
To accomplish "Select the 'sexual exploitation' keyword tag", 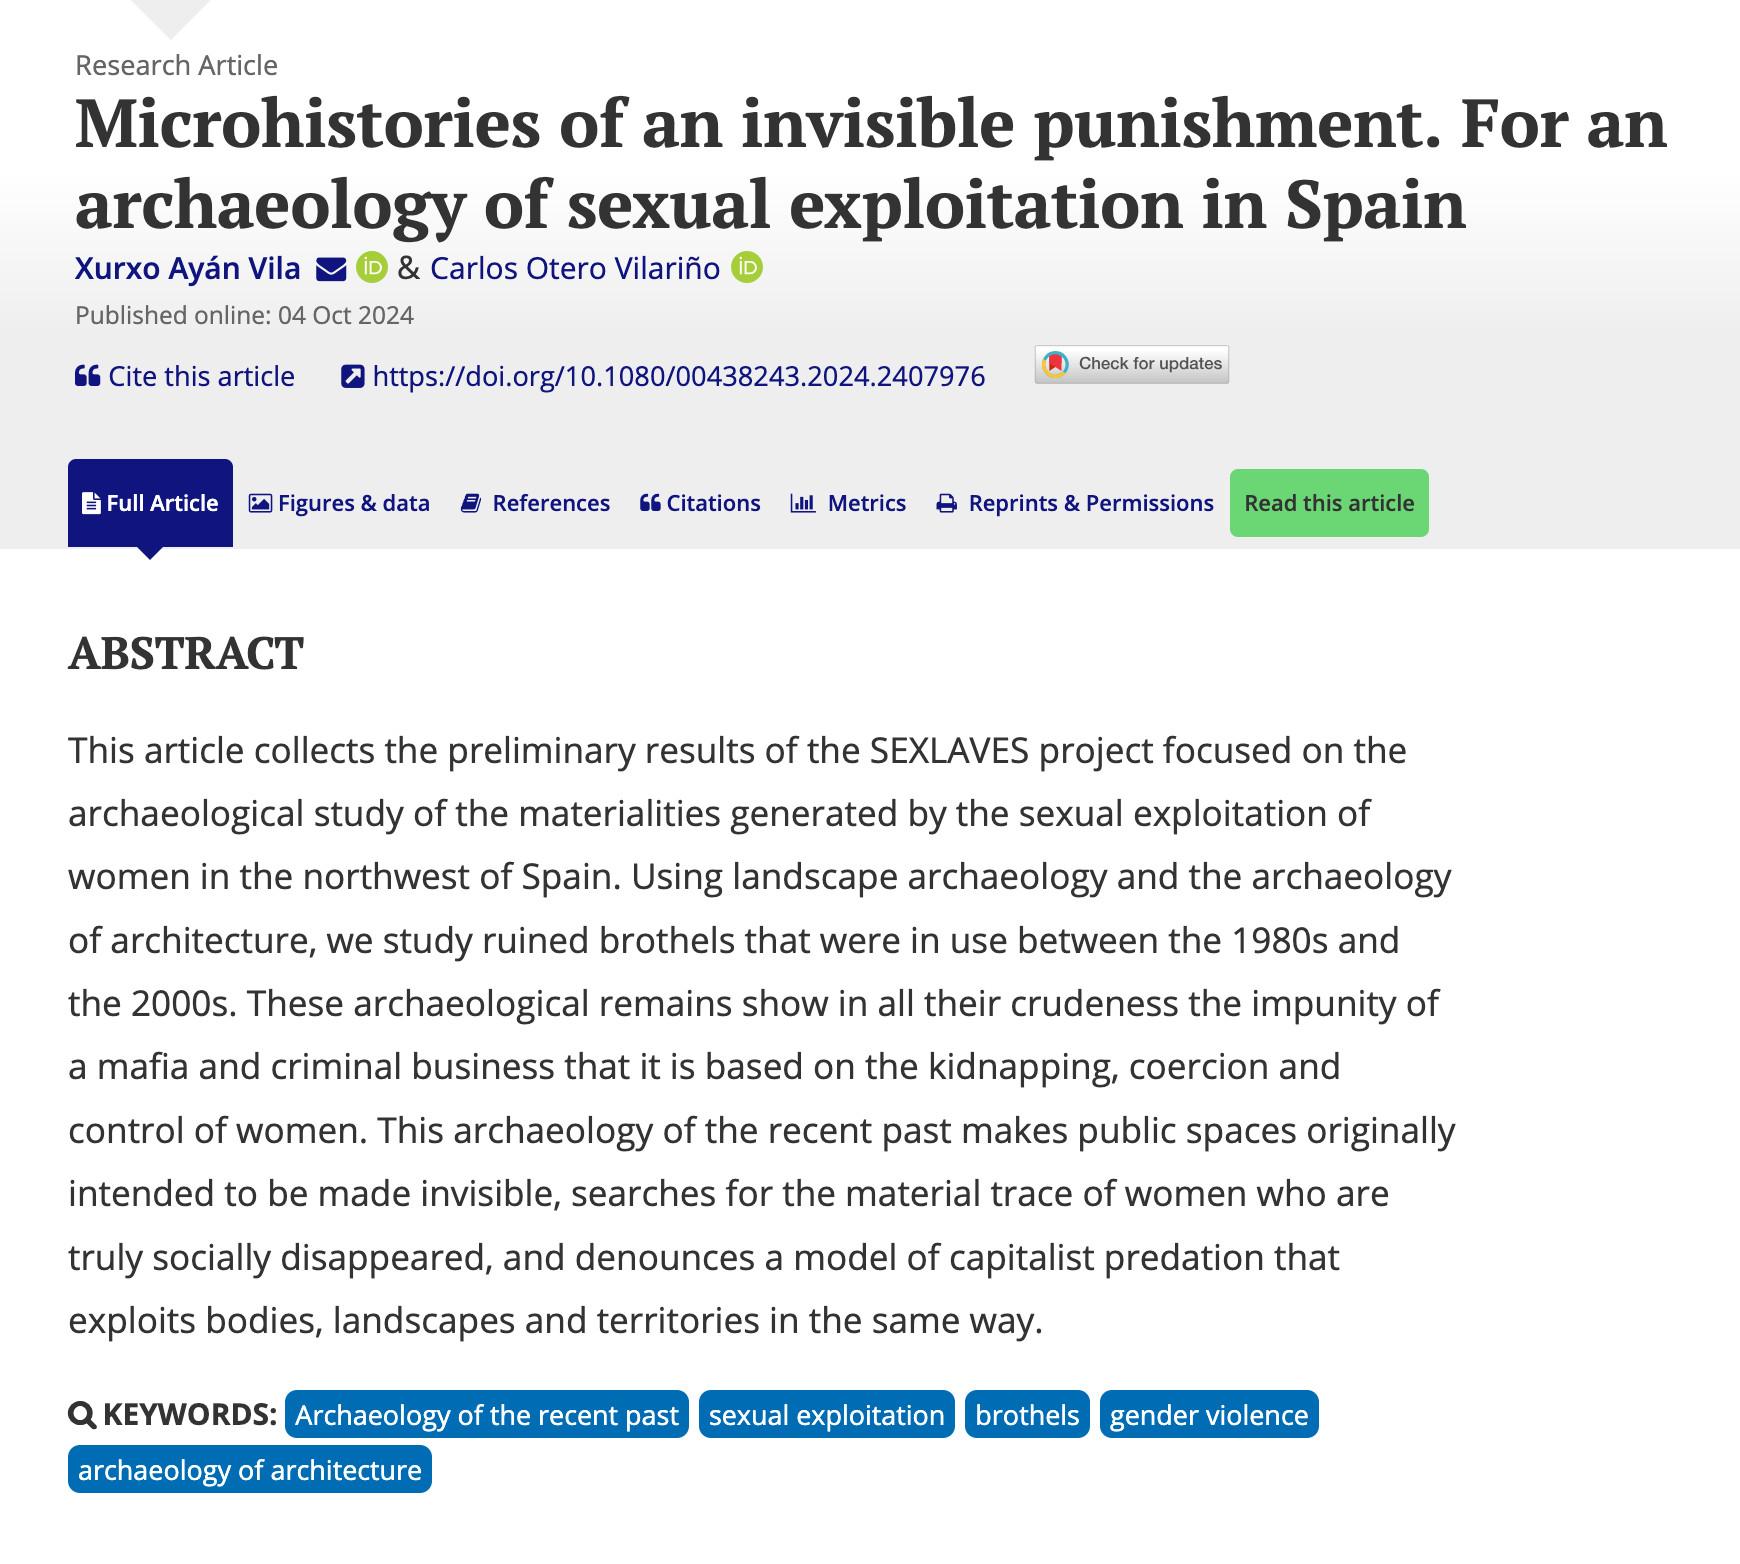I will tap(826, 1415).
